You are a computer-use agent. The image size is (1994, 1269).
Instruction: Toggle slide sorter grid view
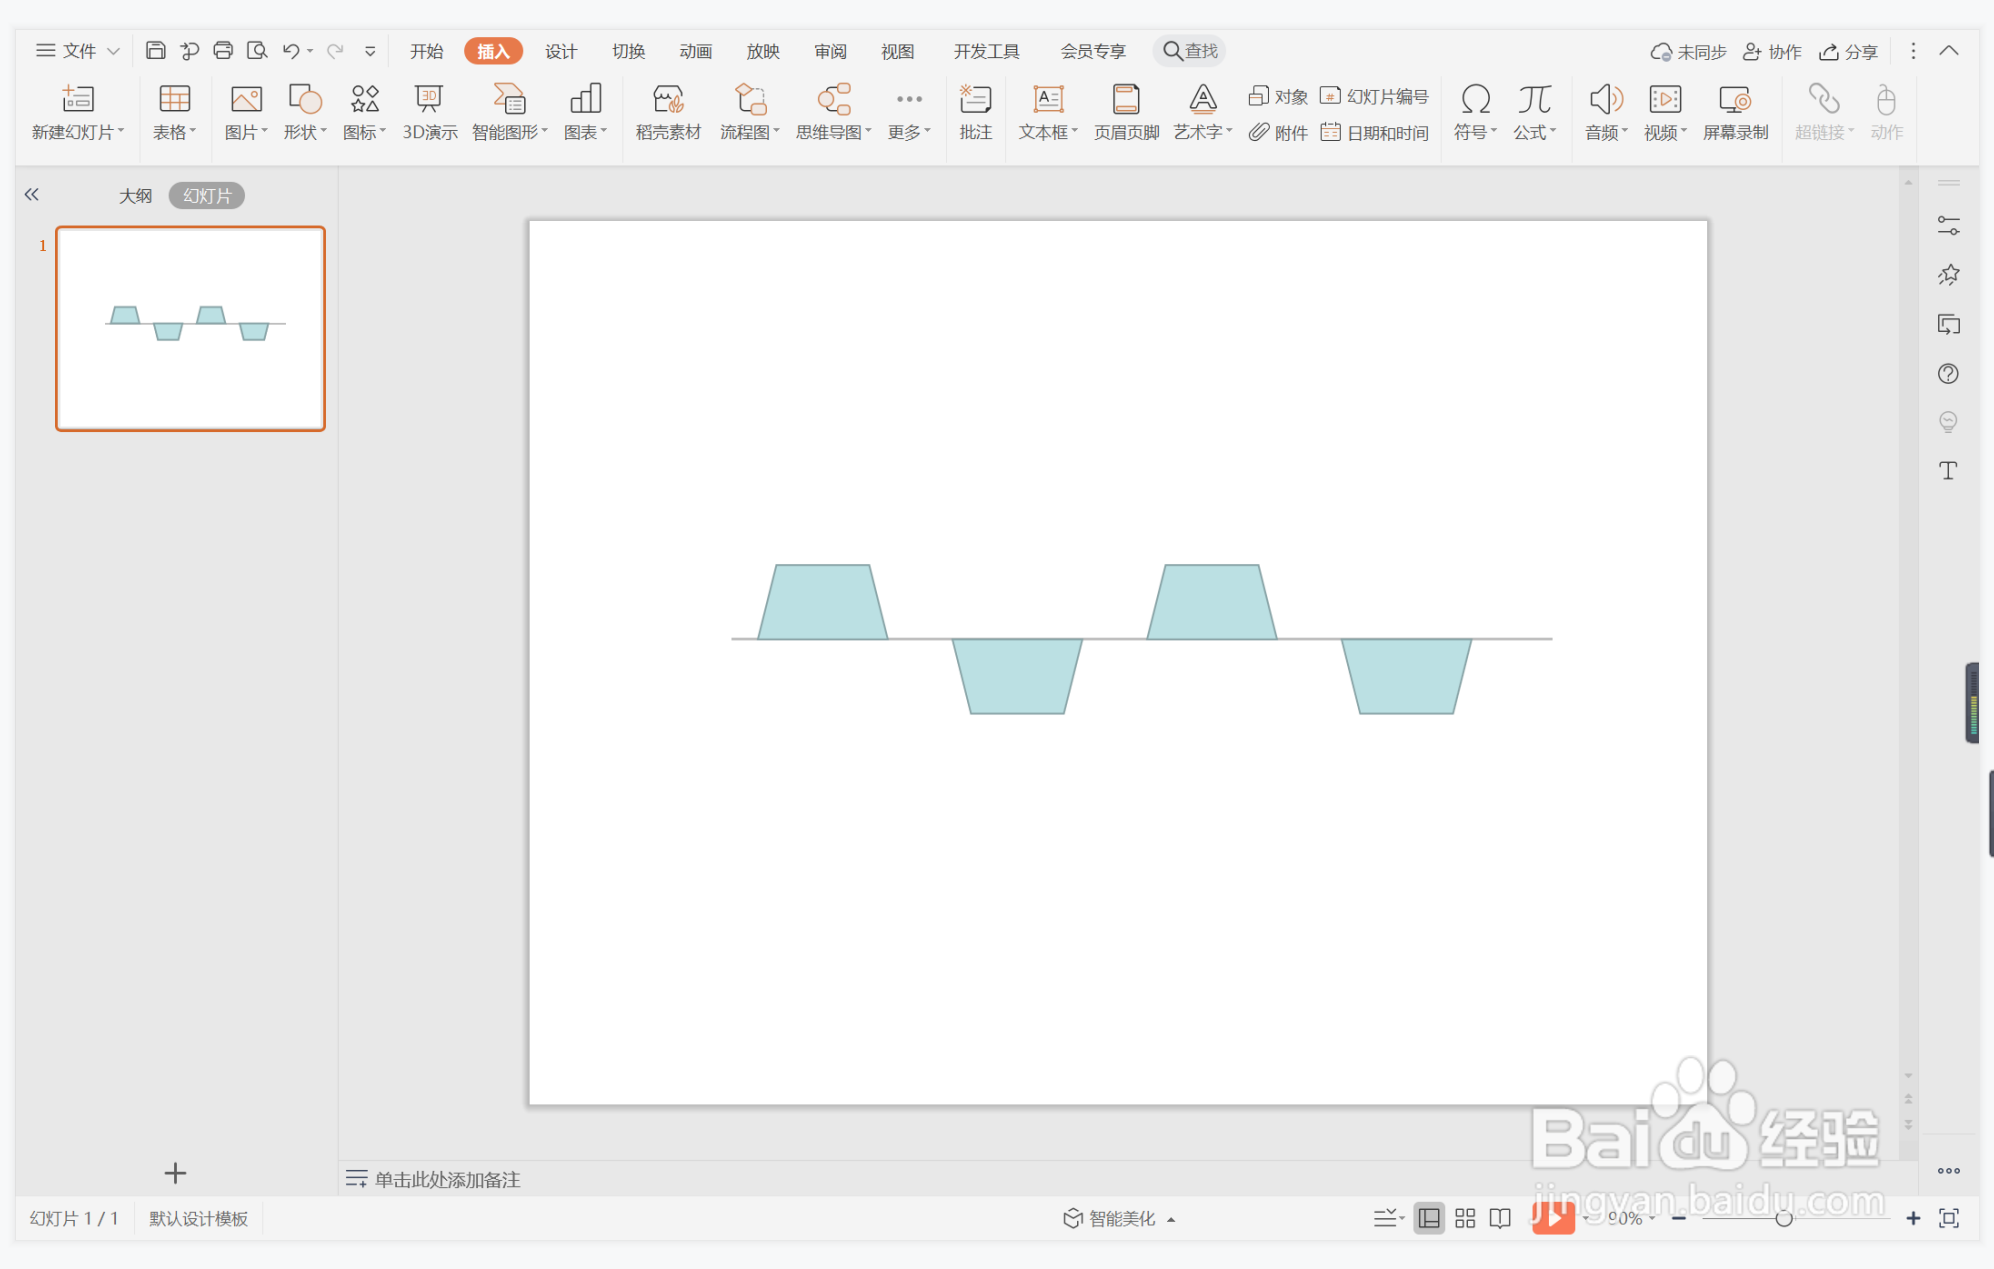(x=1465, y=1218)
